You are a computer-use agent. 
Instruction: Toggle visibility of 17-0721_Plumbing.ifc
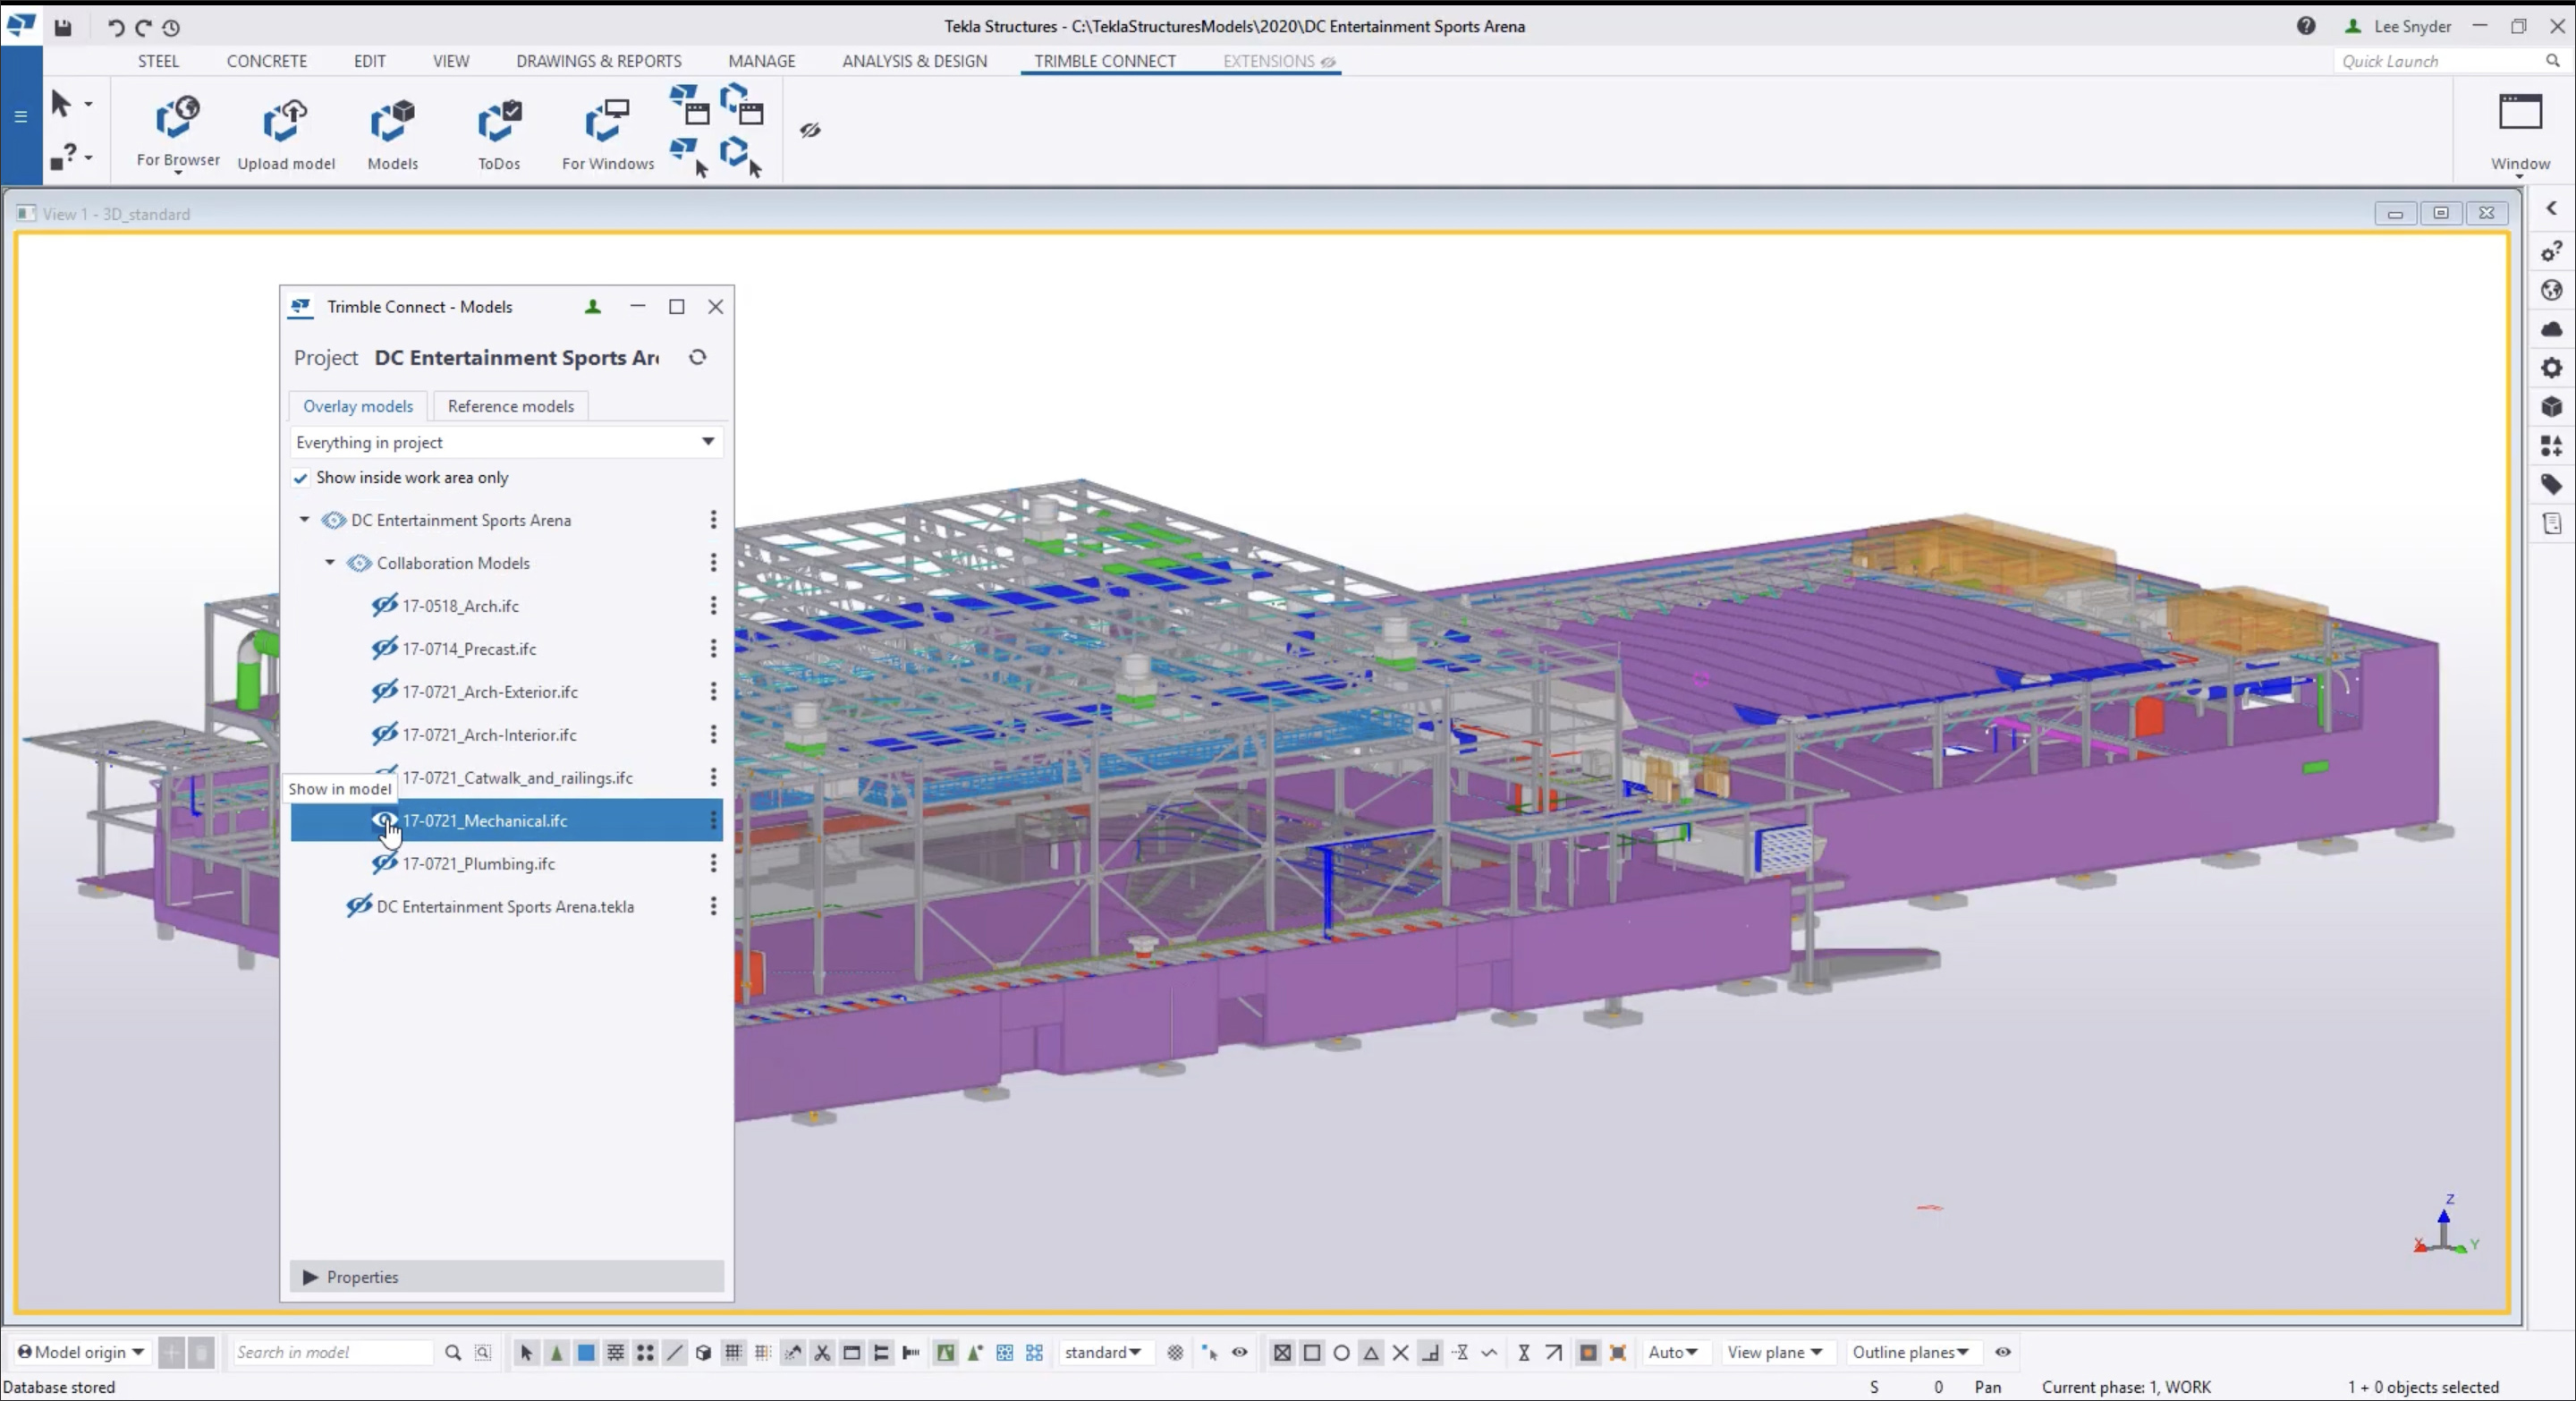pos(385,863)
